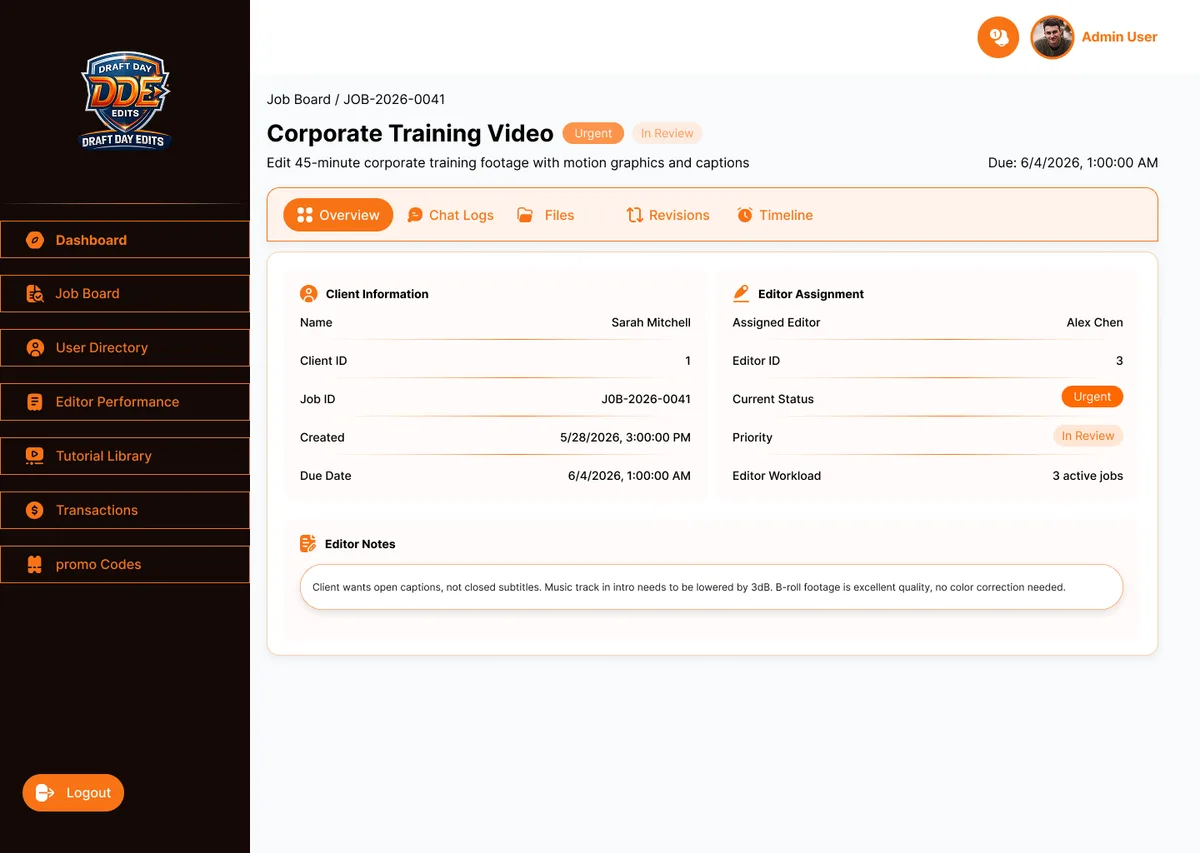Open the Admin User profile avatar
Screen dimensions: 1200x853
point(1052,37)
